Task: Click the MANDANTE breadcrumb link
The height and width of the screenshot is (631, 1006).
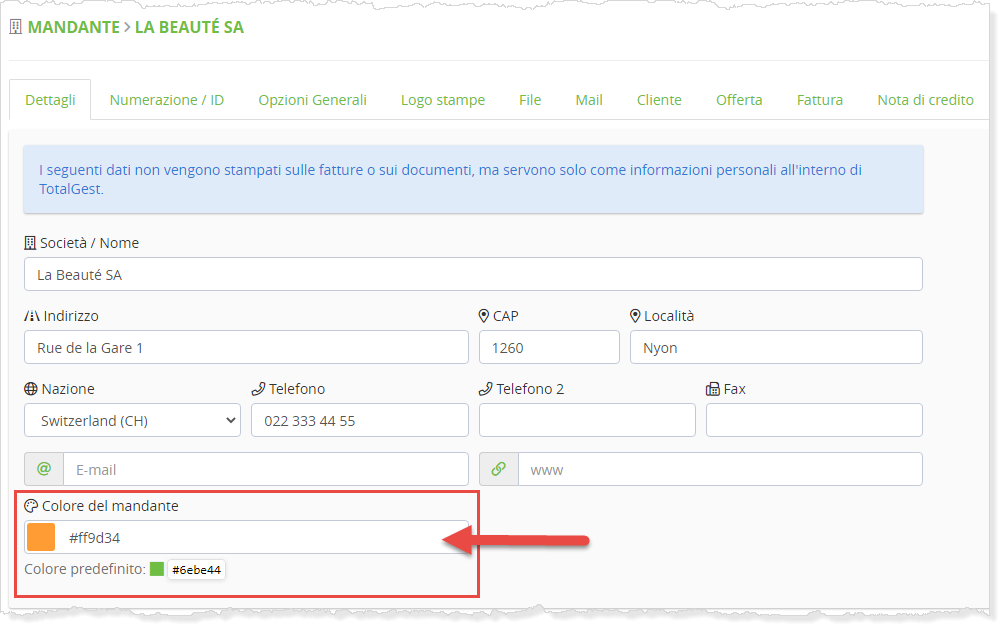Action: point(73,27)
